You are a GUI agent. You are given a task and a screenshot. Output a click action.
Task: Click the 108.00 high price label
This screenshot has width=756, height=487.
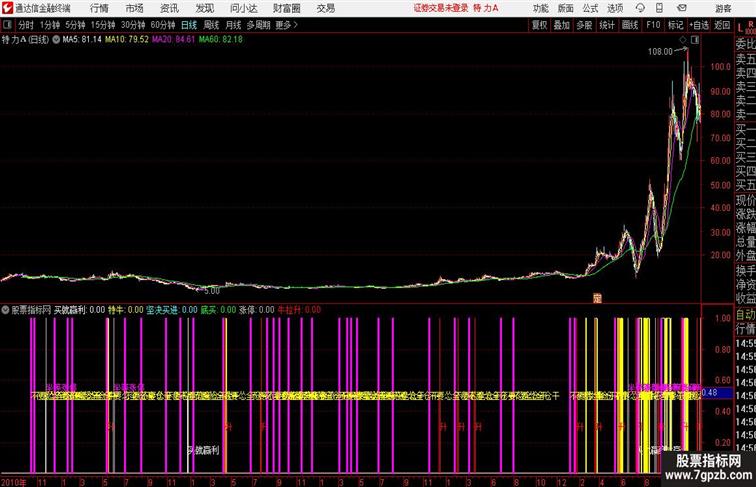pos(660,52)
